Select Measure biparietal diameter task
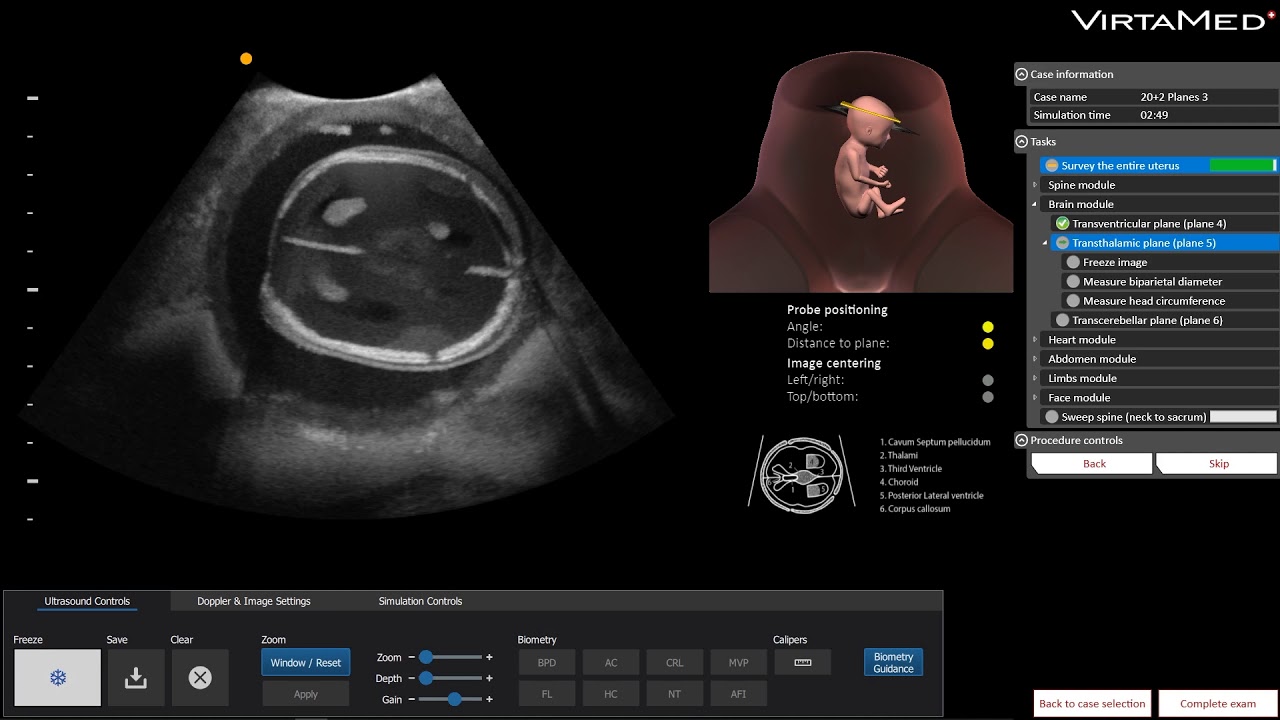The image size is (1280, 720). tap(1152, 282)
